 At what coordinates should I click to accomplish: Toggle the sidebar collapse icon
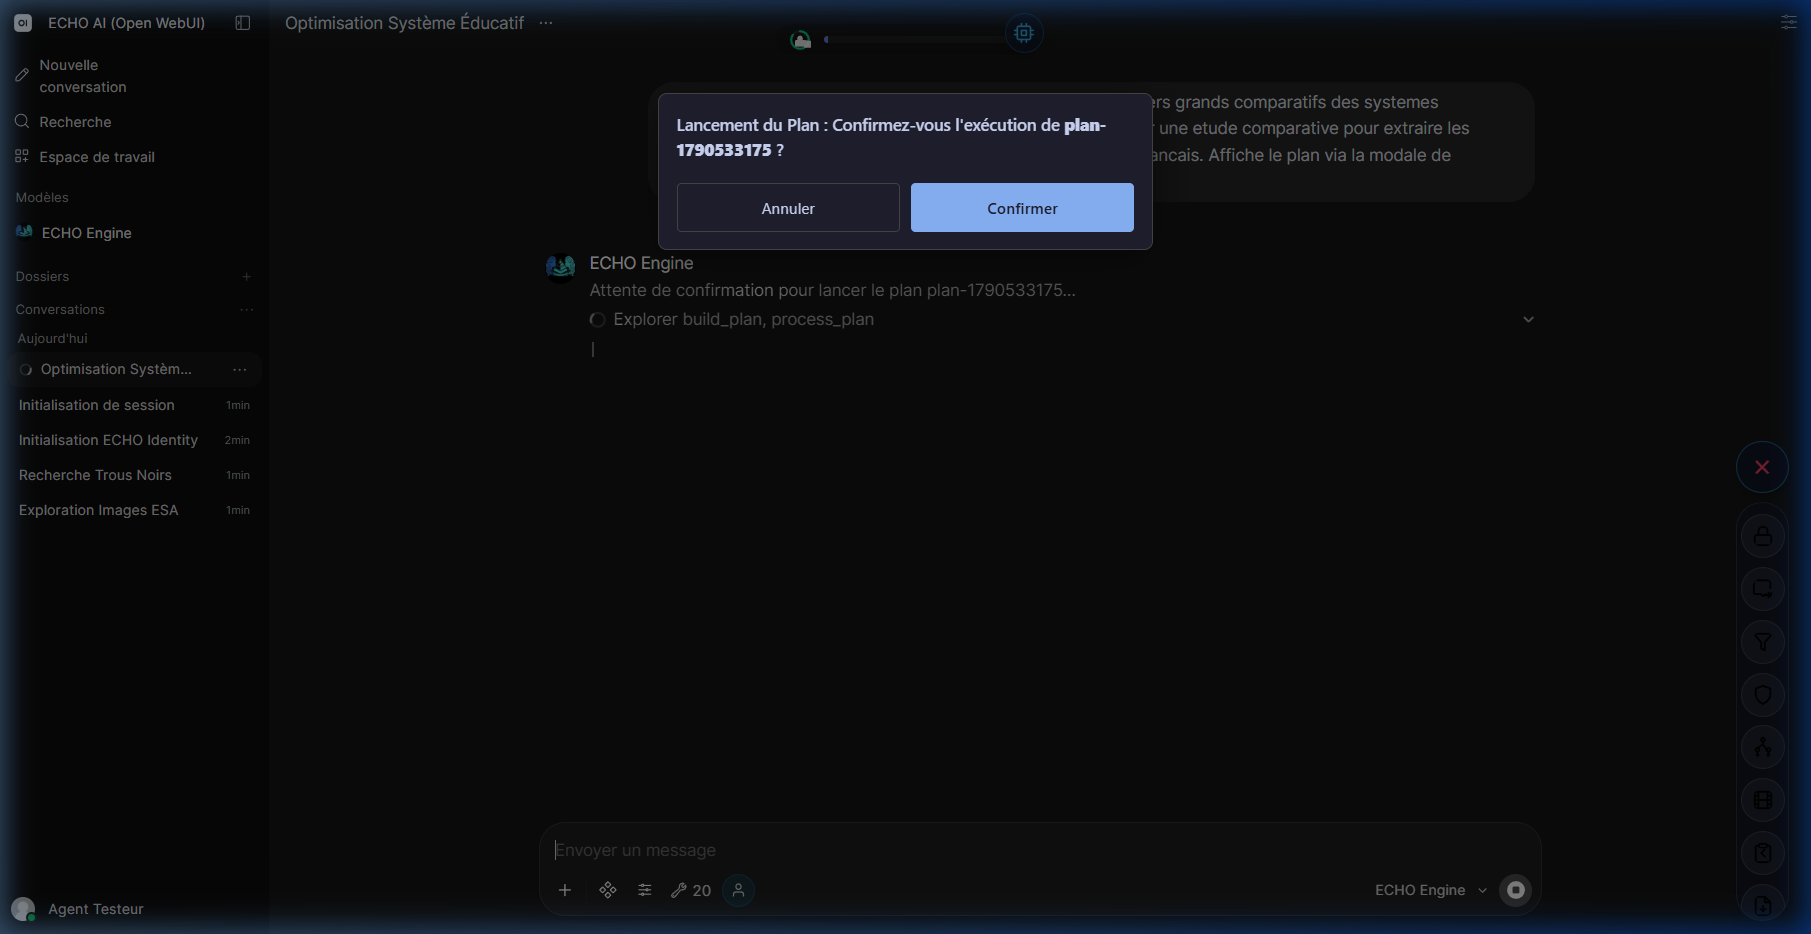click(x=242, y=22)
